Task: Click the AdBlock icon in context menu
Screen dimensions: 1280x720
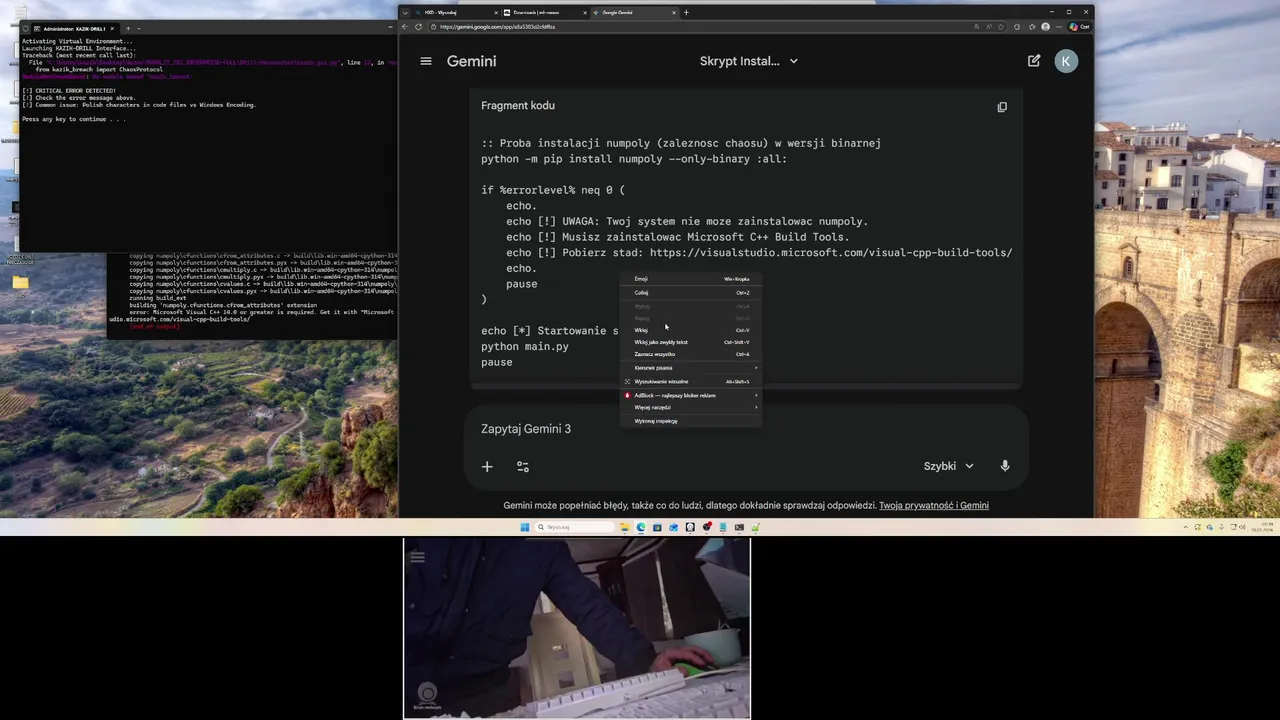Action: tap(627, 395)
